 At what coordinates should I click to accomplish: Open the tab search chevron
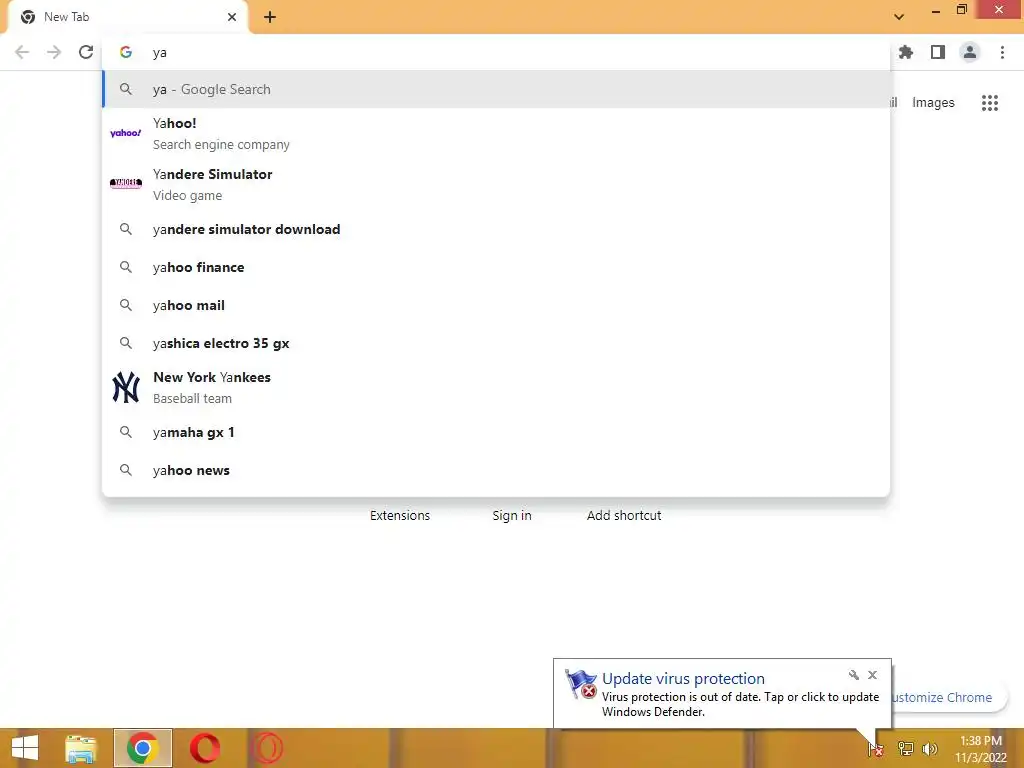coord(899,17)
